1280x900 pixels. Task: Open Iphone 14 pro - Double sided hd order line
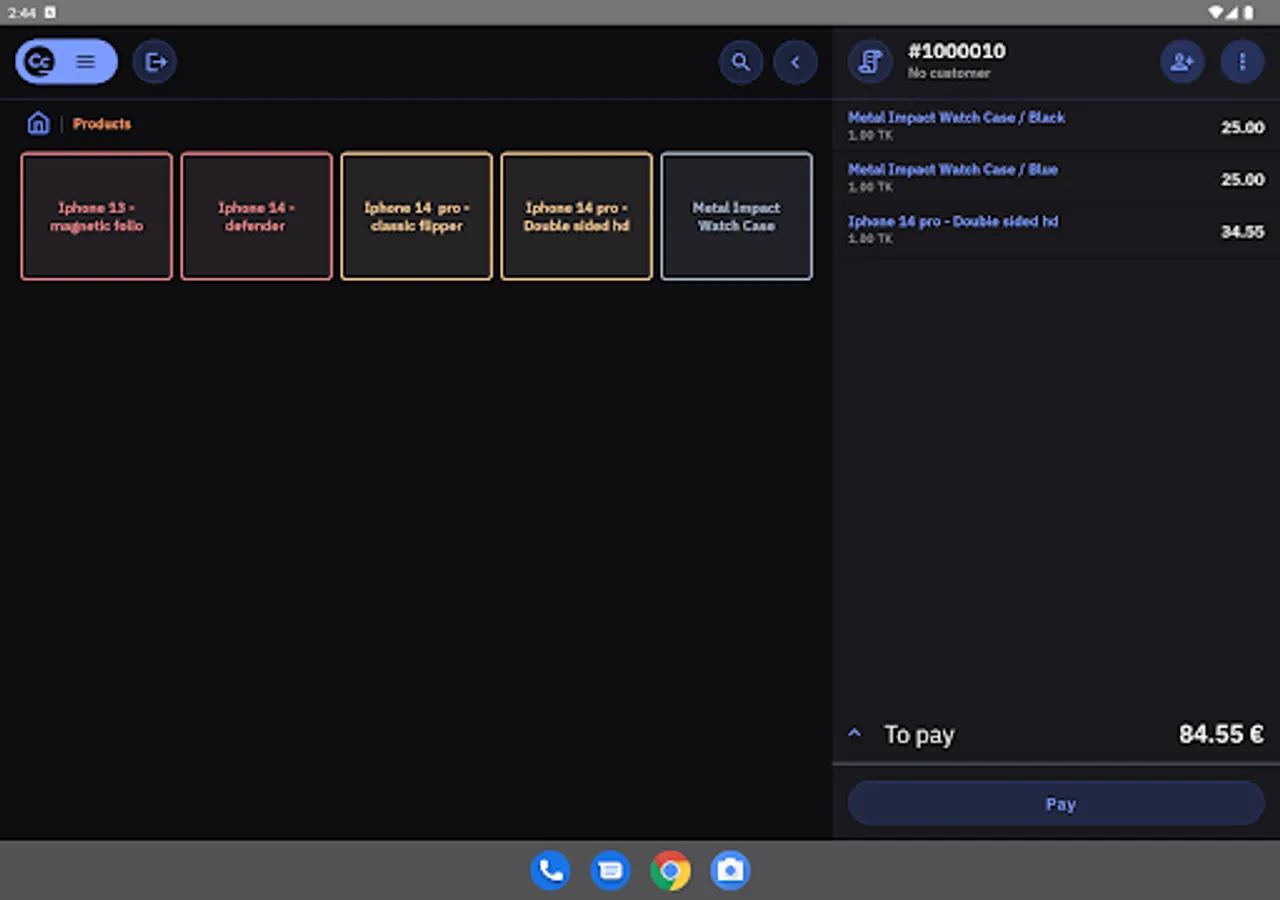1056,230
